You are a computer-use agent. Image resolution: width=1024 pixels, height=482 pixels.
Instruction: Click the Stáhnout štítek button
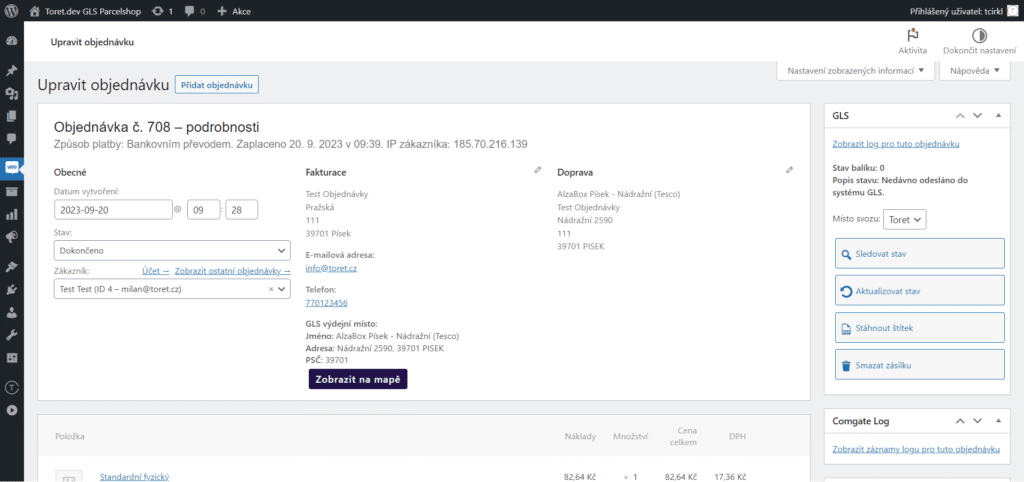(x=920, y=328)
